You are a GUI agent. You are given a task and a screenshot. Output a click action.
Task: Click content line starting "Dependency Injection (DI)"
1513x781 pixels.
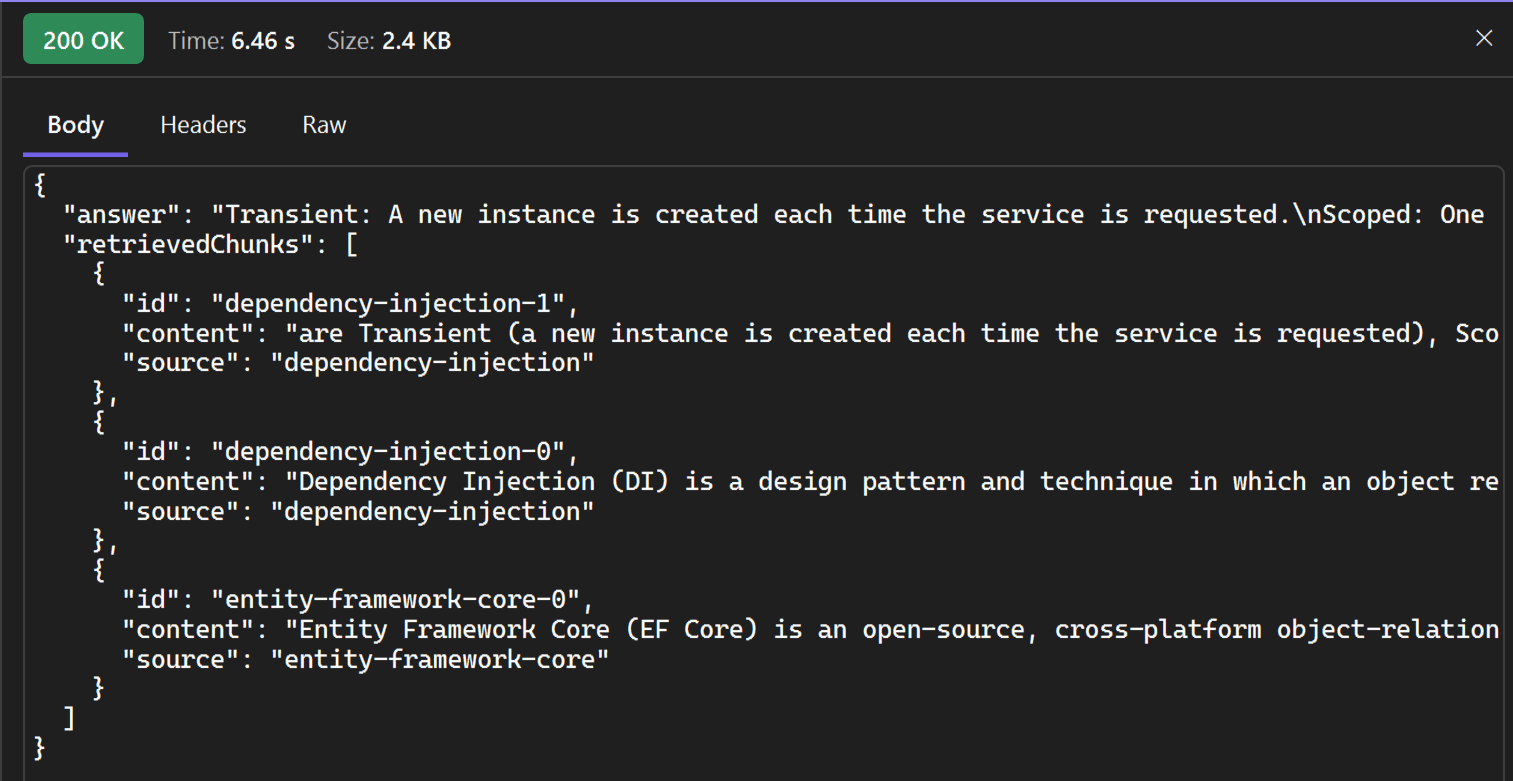(810, 481)
